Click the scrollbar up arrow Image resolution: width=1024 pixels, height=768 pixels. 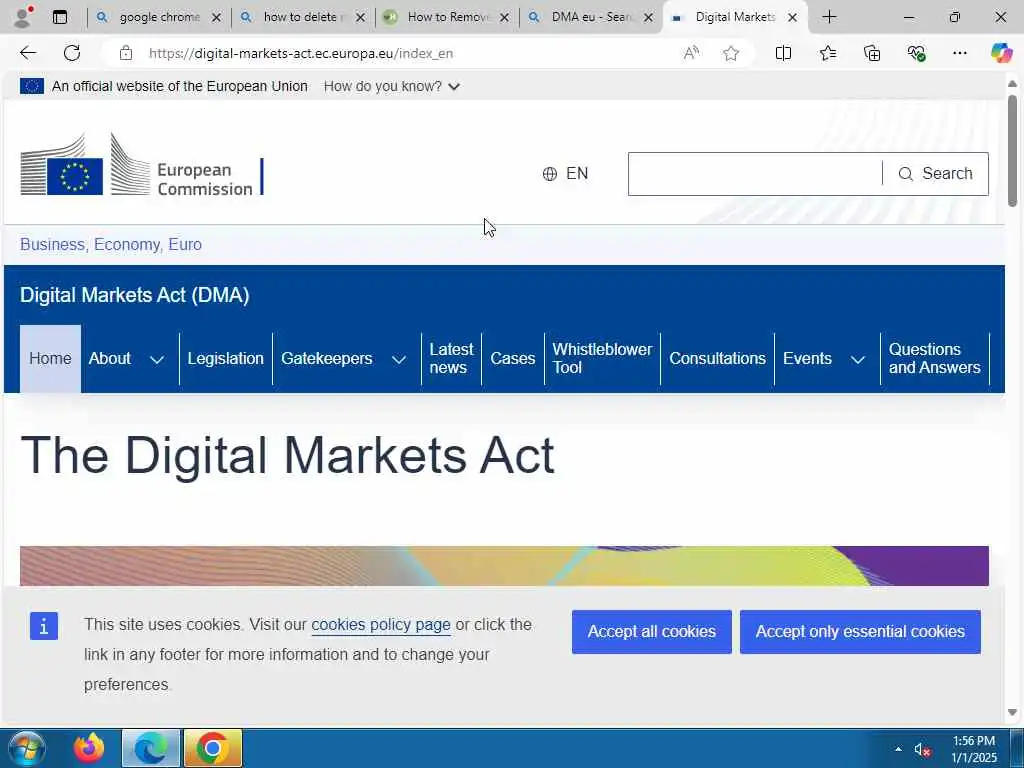click(x=1012, y=84)
